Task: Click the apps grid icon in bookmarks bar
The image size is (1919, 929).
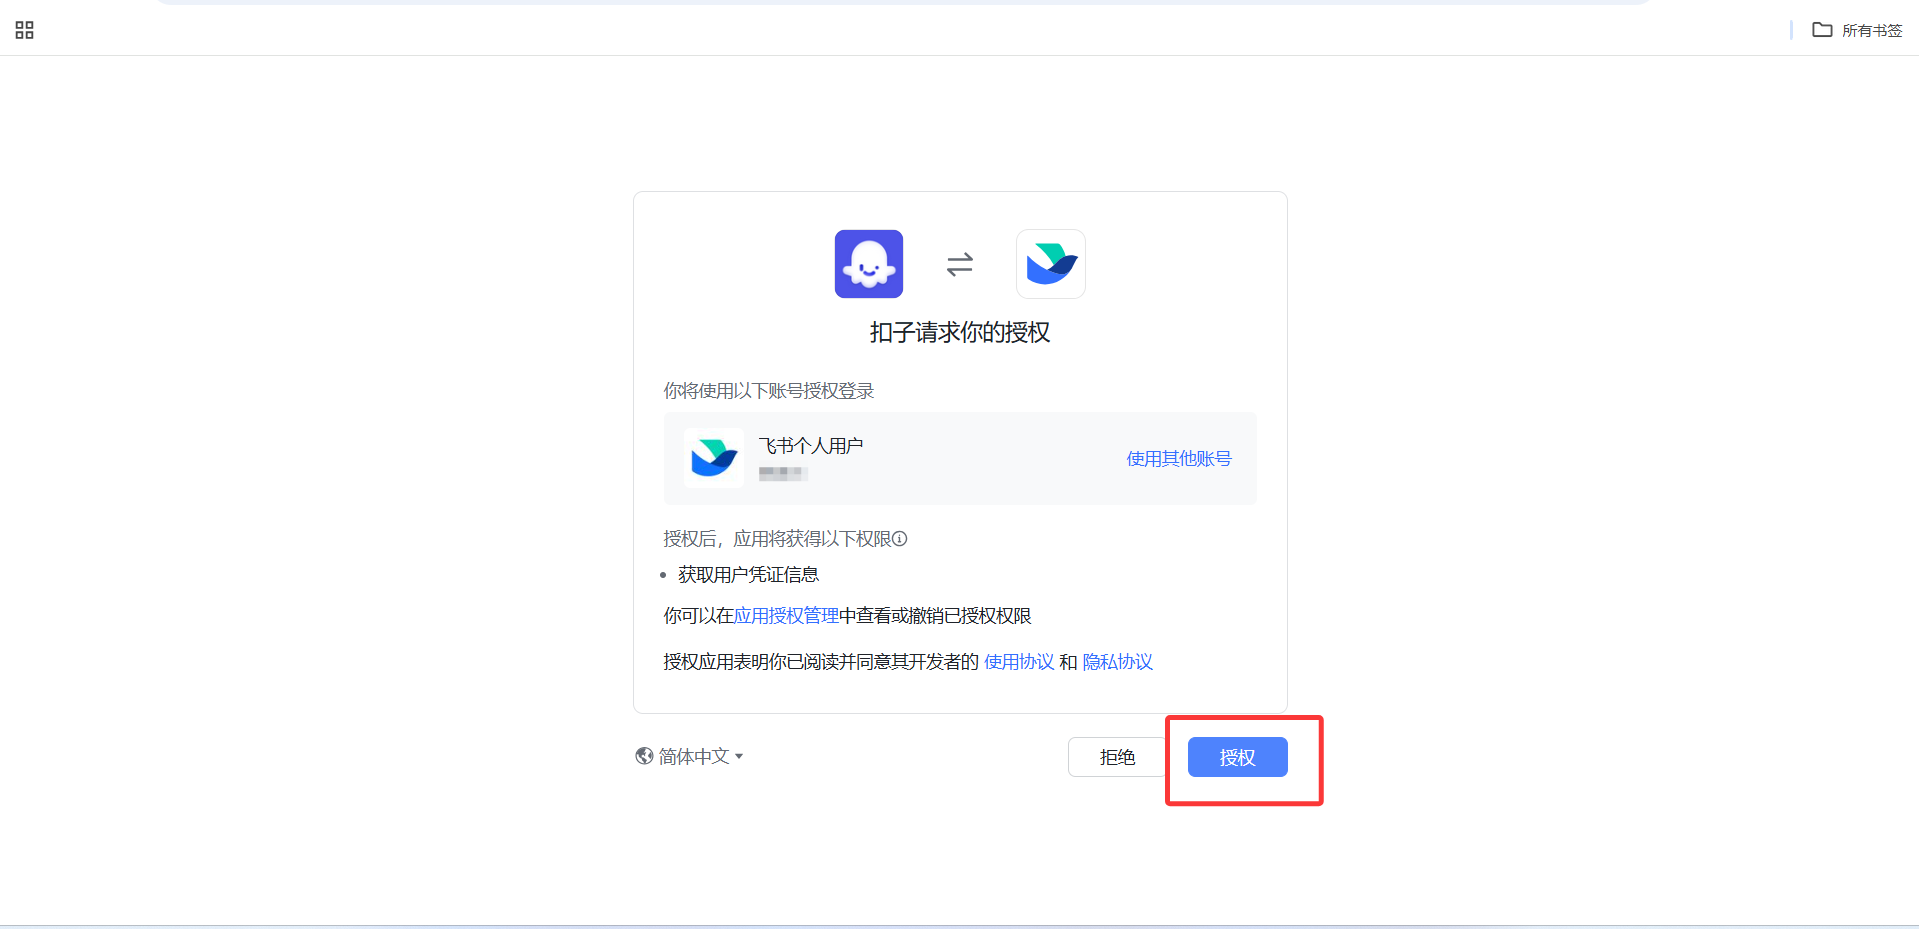Action: [x=25, y=30]
